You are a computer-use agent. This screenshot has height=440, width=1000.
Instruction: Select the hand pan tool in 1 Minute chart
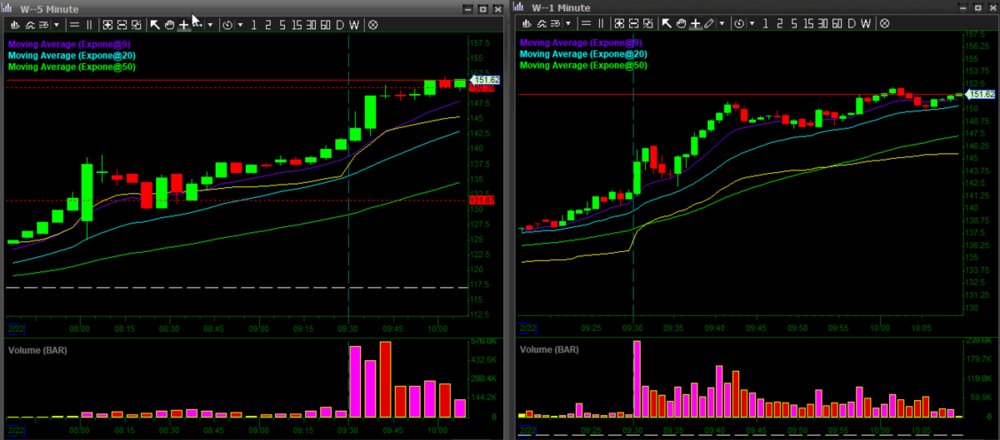click(681, 24)
